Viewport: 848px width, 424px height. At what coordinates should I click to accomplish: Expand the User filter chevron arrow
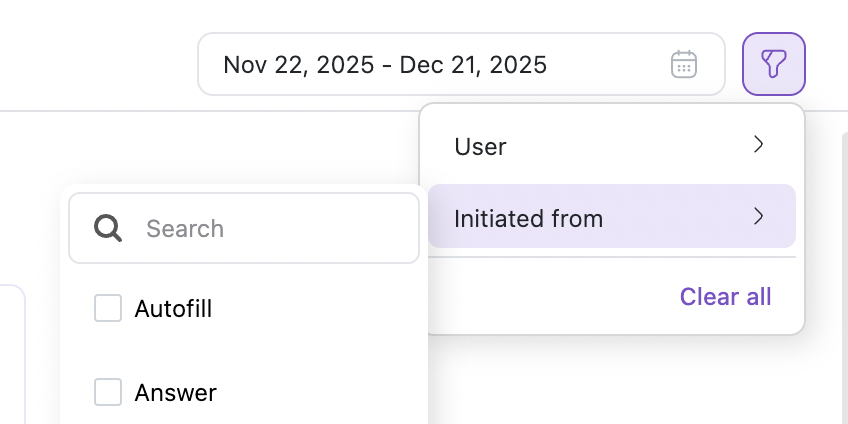click(758, 145)
